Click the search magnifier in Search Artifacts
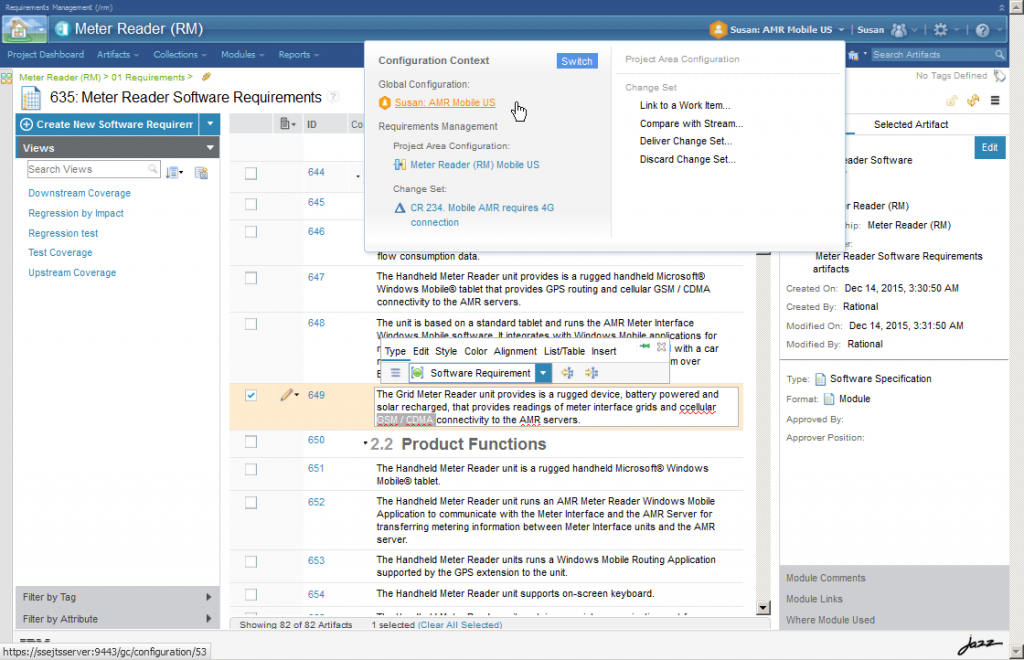The image size is (1024, 660). tap(999, 55)
